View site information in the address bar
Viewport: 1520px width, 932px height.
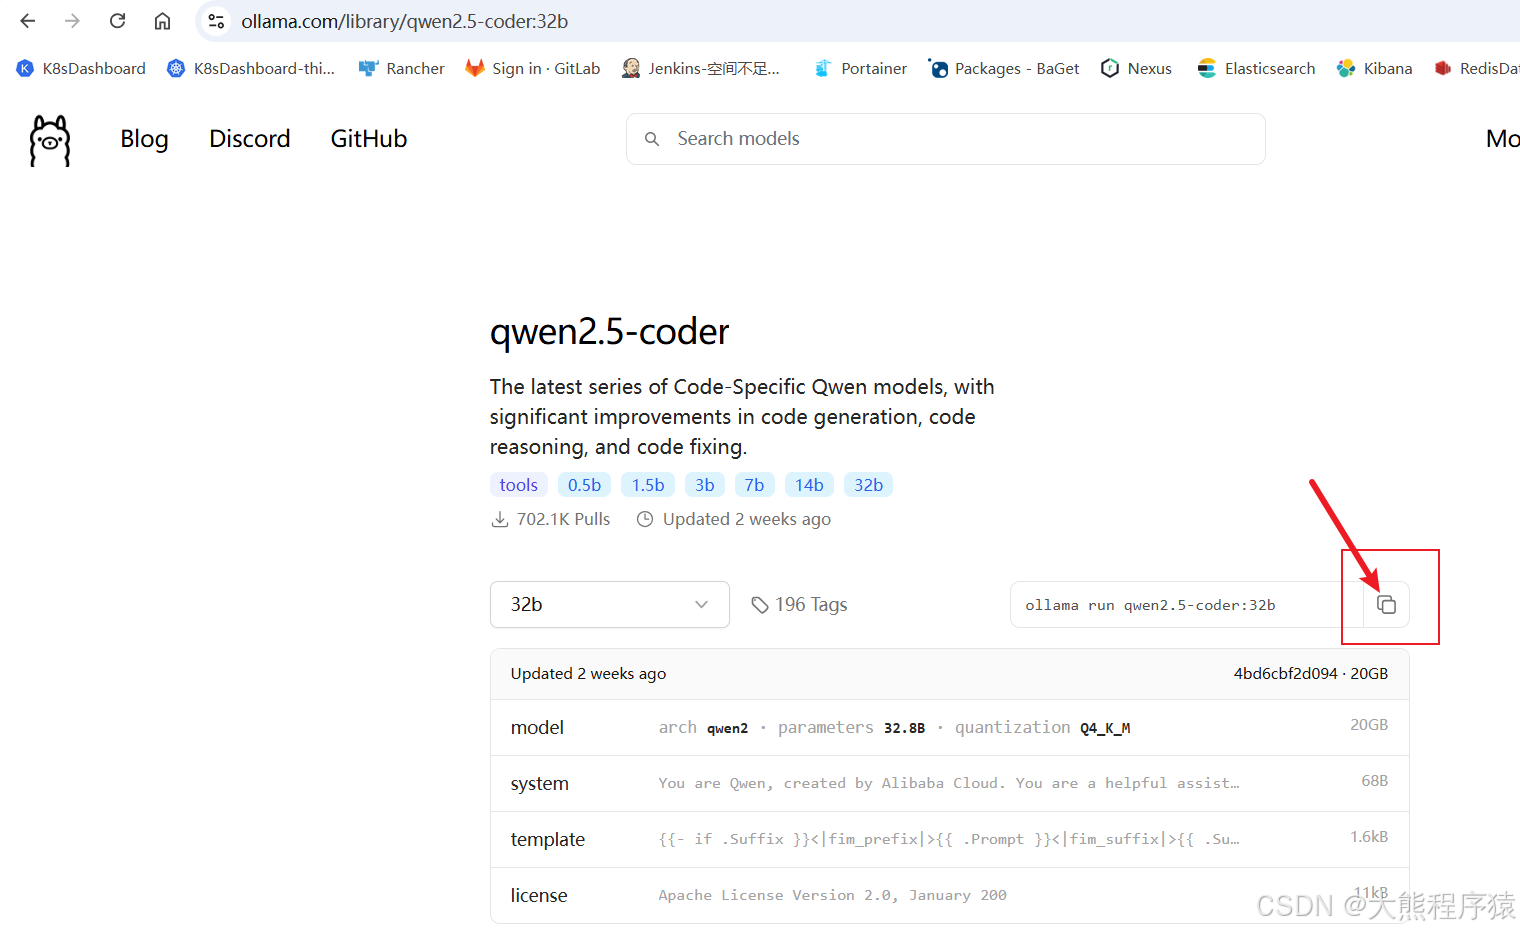216,21
